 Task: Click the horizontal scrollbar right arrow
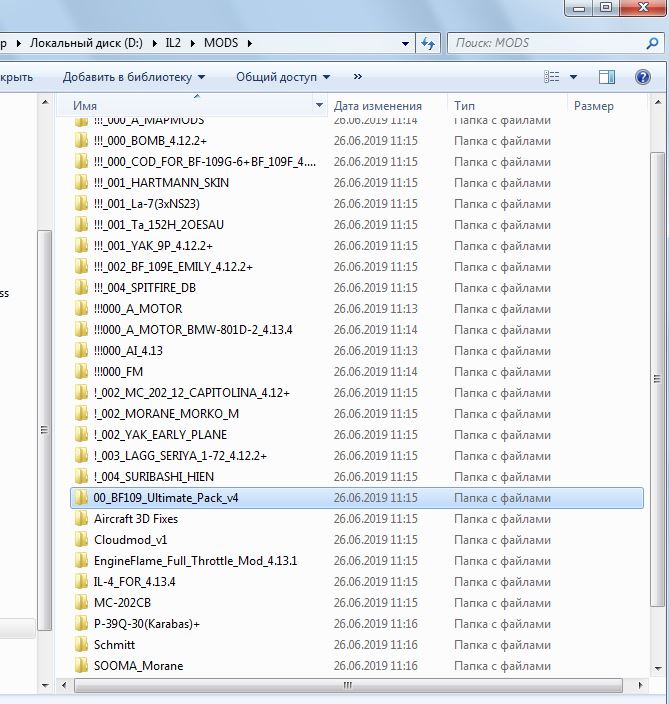tap(640, 685)
